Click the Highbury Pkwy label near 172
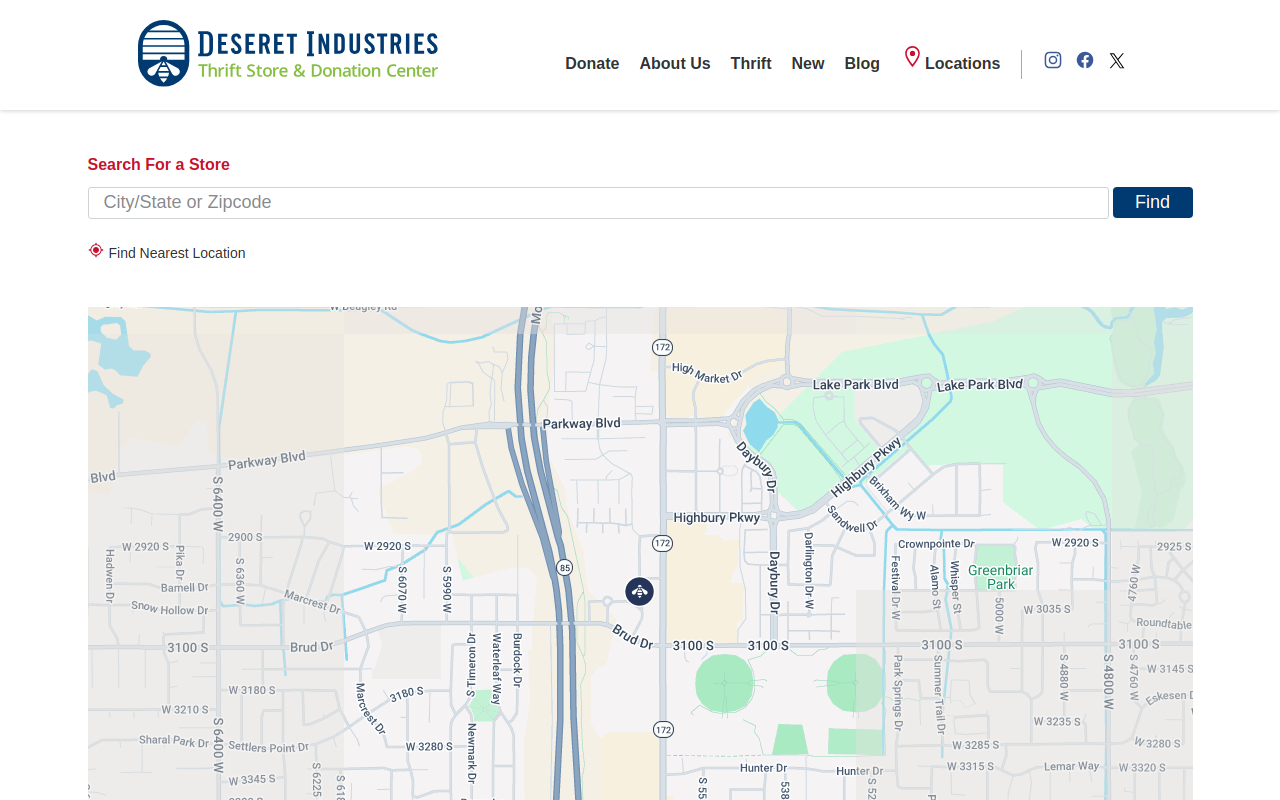Viewport: 1280px width, 800px height. pyautogui.click(x=716, y=517)
